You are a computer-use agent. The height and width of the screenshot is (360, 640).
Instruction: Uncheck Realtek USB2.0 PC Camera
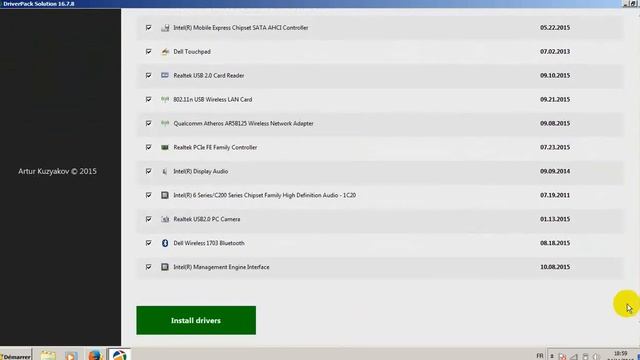click(x=149, y=219)
